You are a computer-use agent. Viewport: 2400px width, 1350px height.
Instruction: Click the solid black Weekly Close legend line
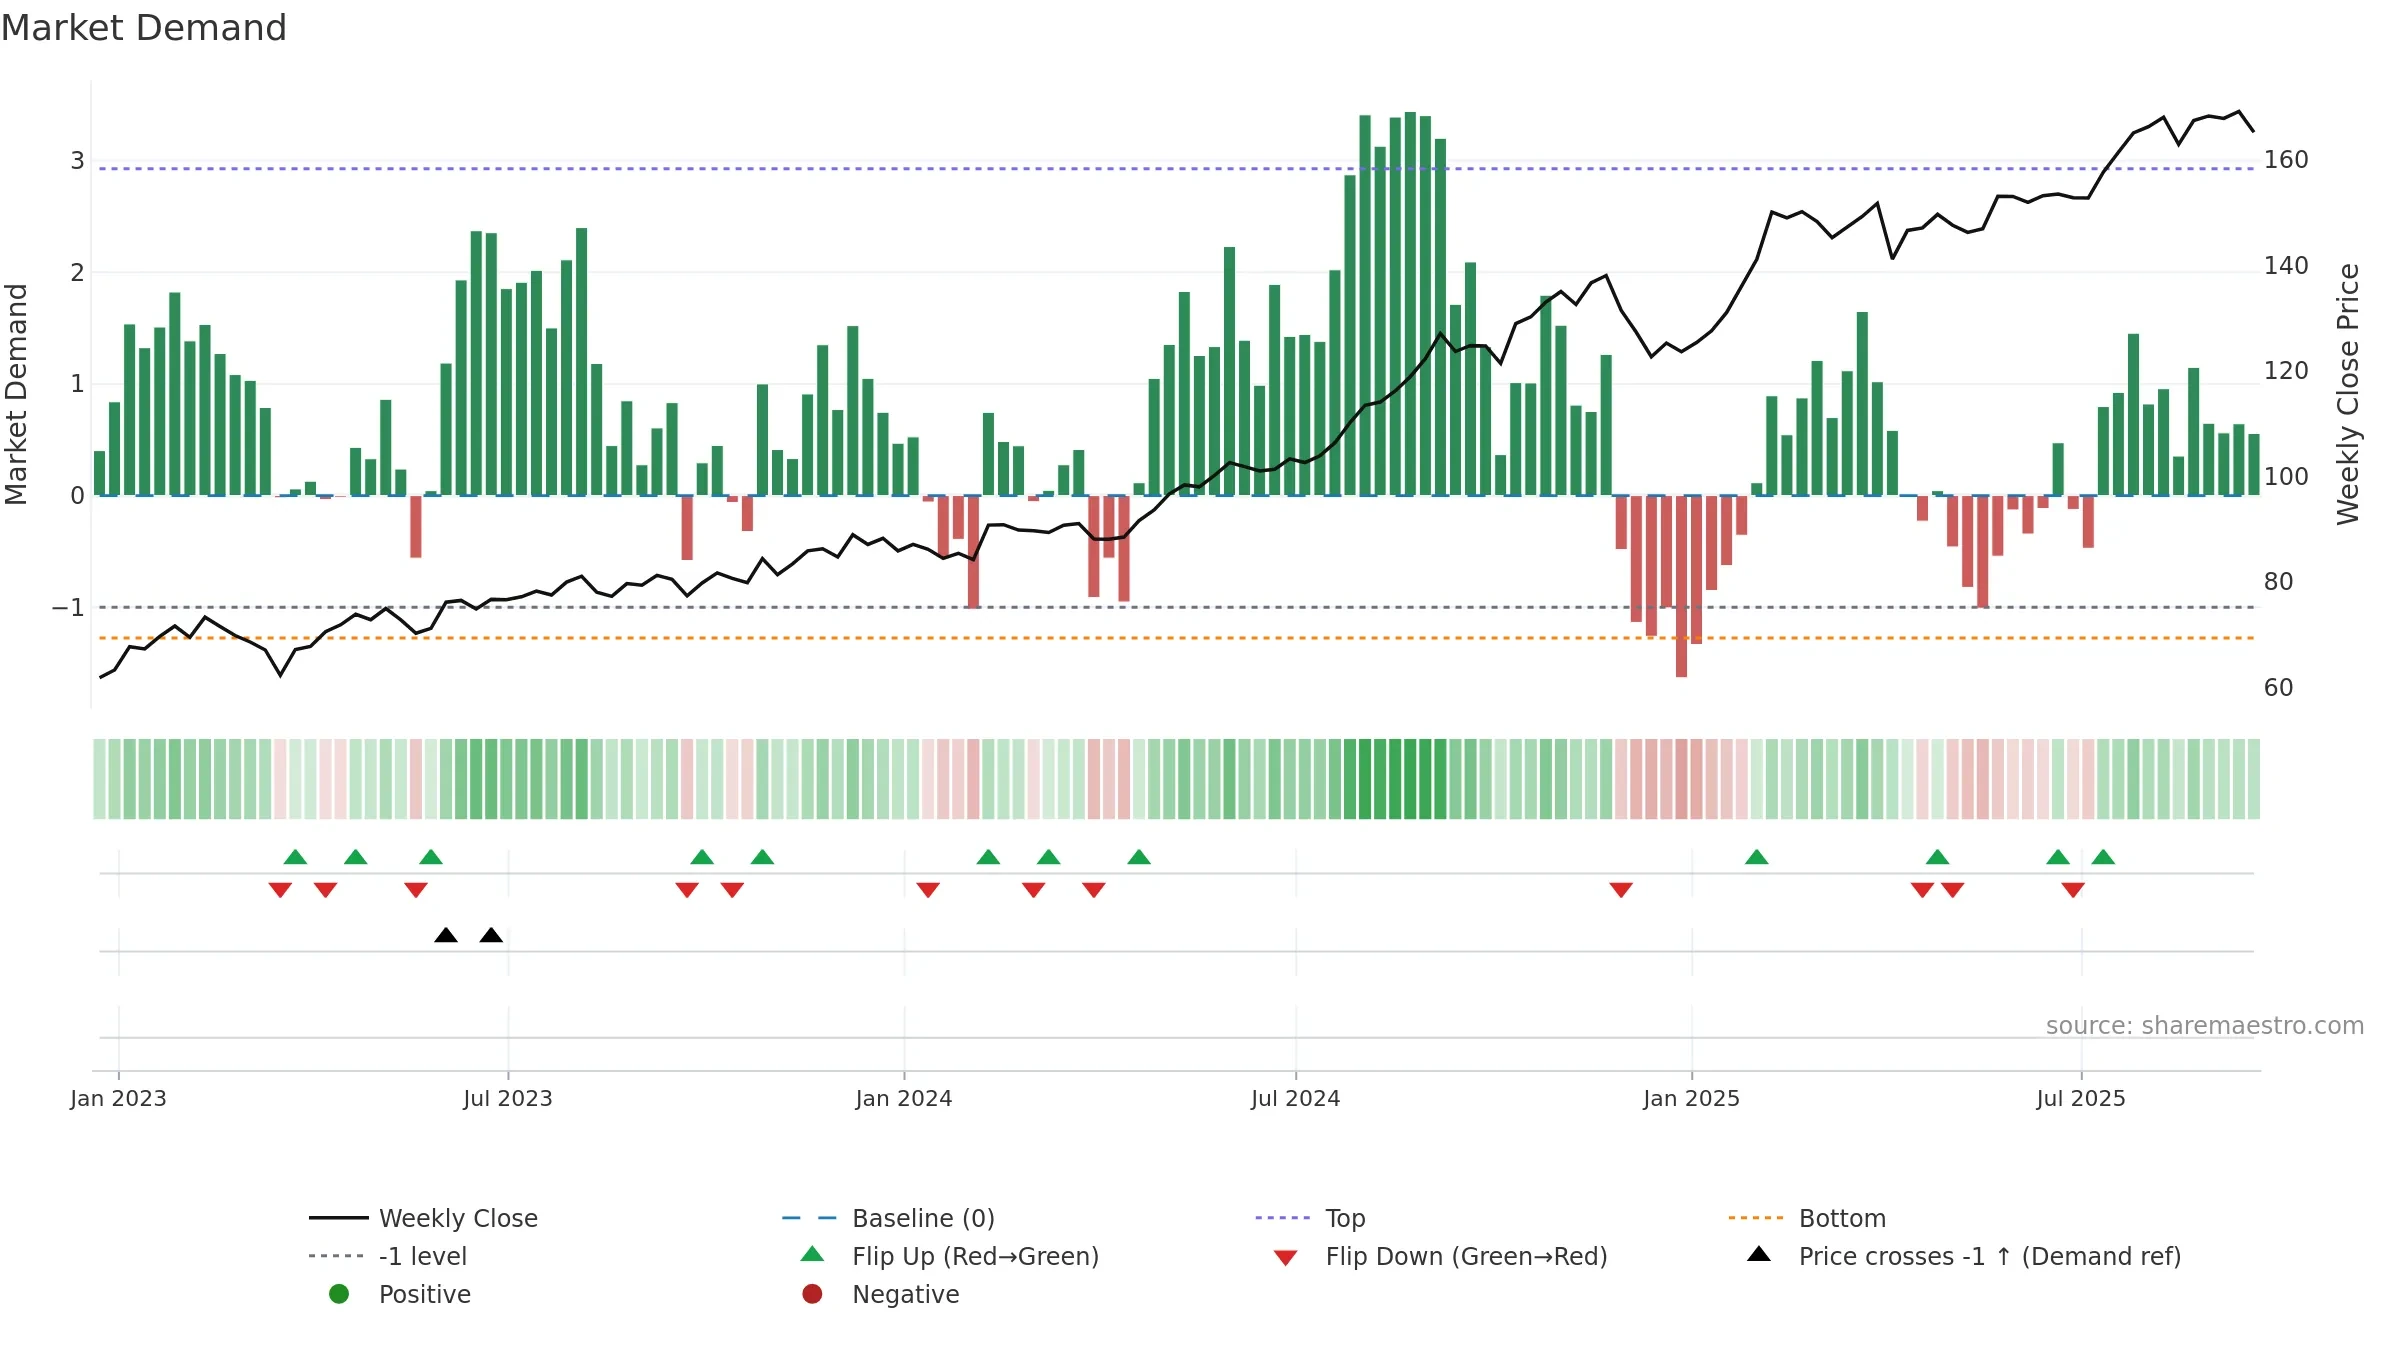(339, 1218)
